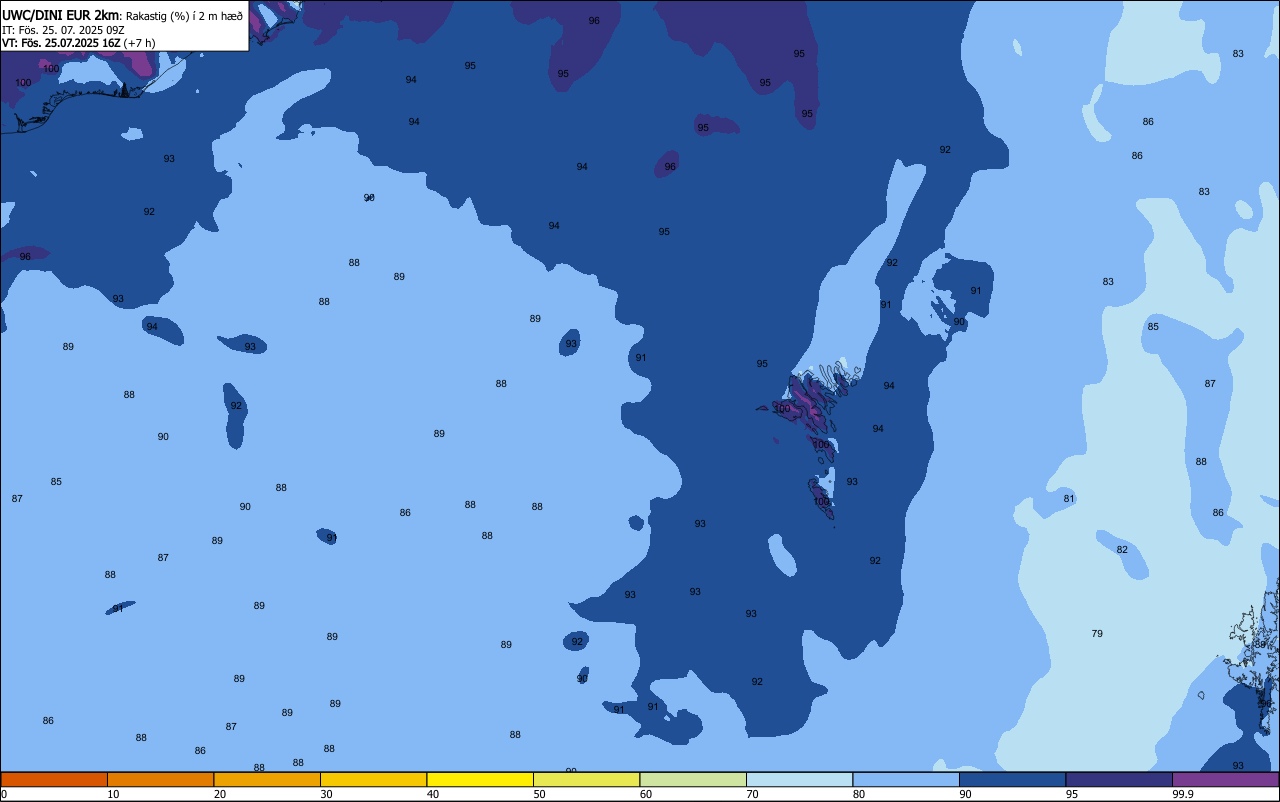Click the light blue 70–80 legend segment
The width and height of the screenshot is (1280, 802).
(799, 779)
